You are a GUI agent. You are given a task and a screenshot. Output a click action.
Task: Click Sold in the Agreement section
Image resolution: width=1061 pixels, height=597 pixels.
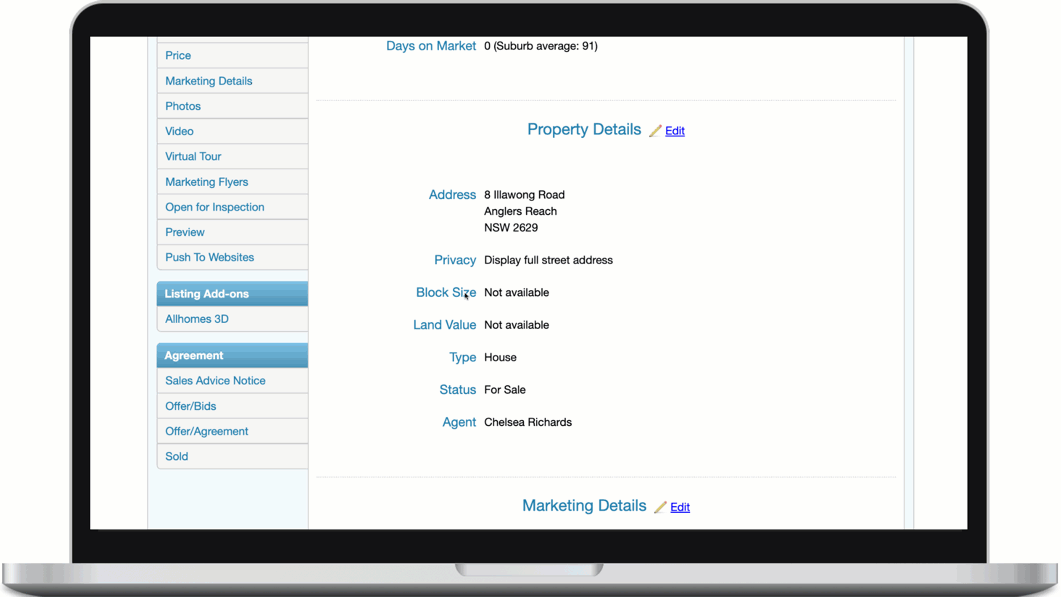pos(176,456)
